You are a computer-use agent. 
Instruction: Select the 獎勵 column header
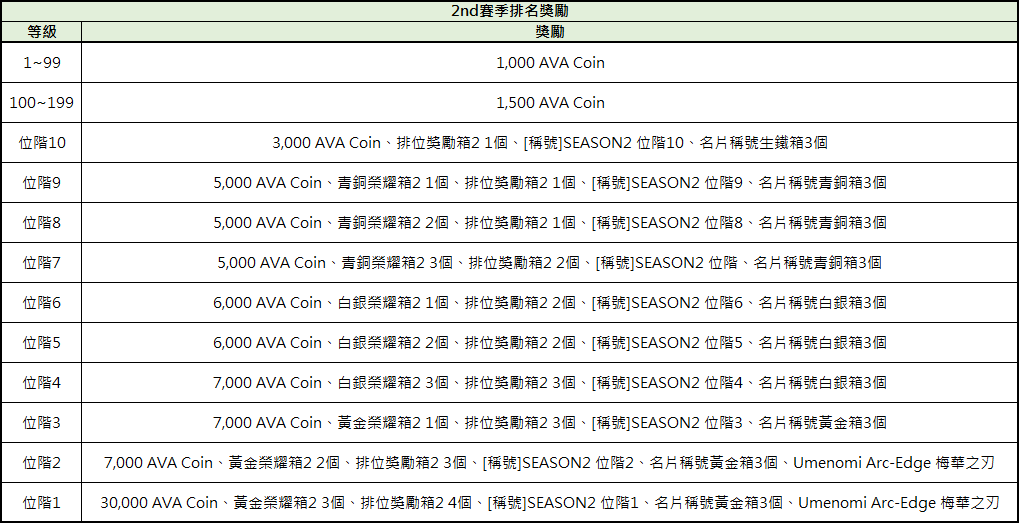tap(550, 32)
